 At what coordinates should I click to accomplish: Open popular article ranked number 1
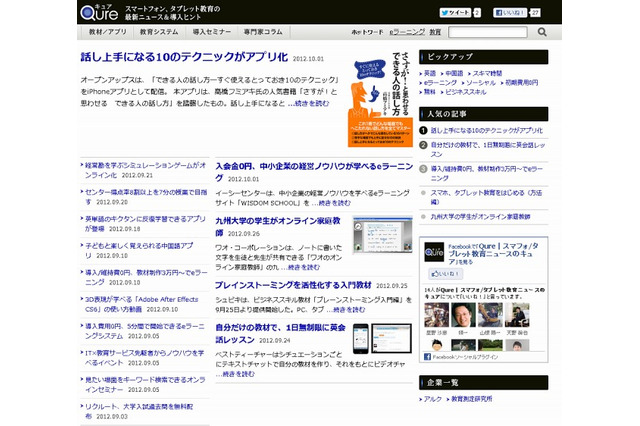487,131
